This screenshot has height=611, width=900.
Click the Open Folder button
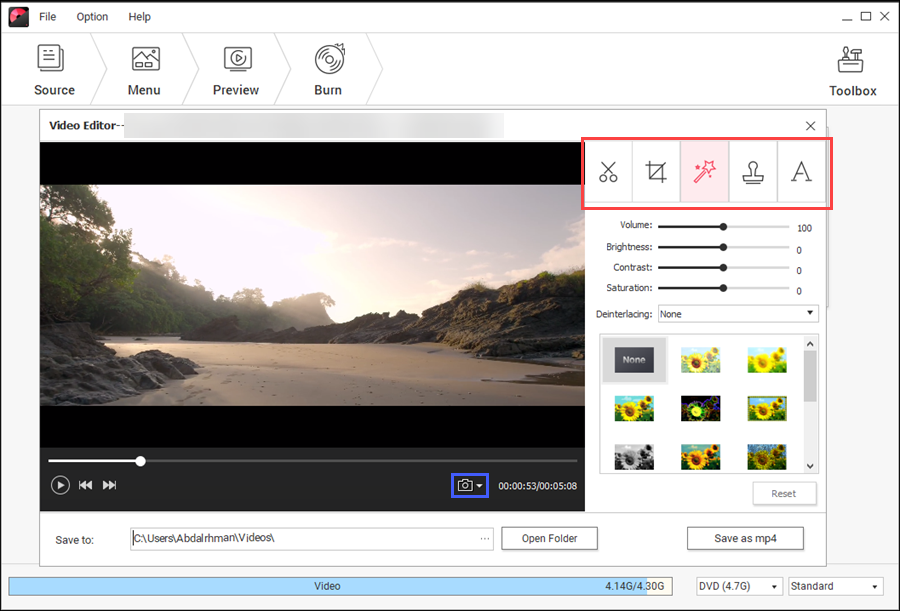[549, 538]
